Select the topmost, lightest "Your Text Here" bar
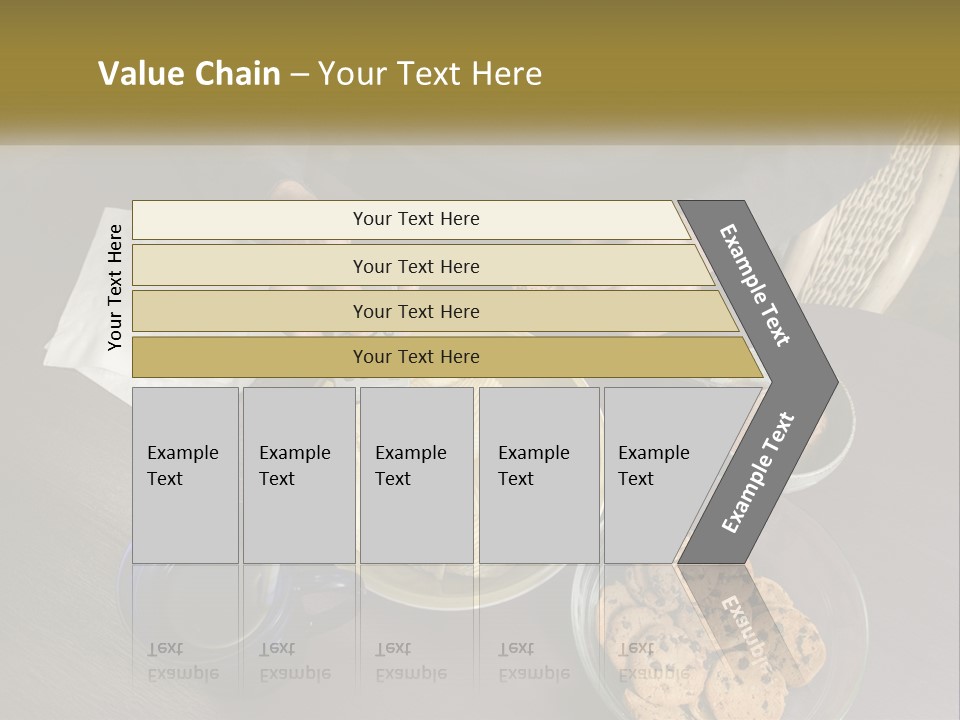The width and height of the screenshot is (960, 720). coord(415,219)
